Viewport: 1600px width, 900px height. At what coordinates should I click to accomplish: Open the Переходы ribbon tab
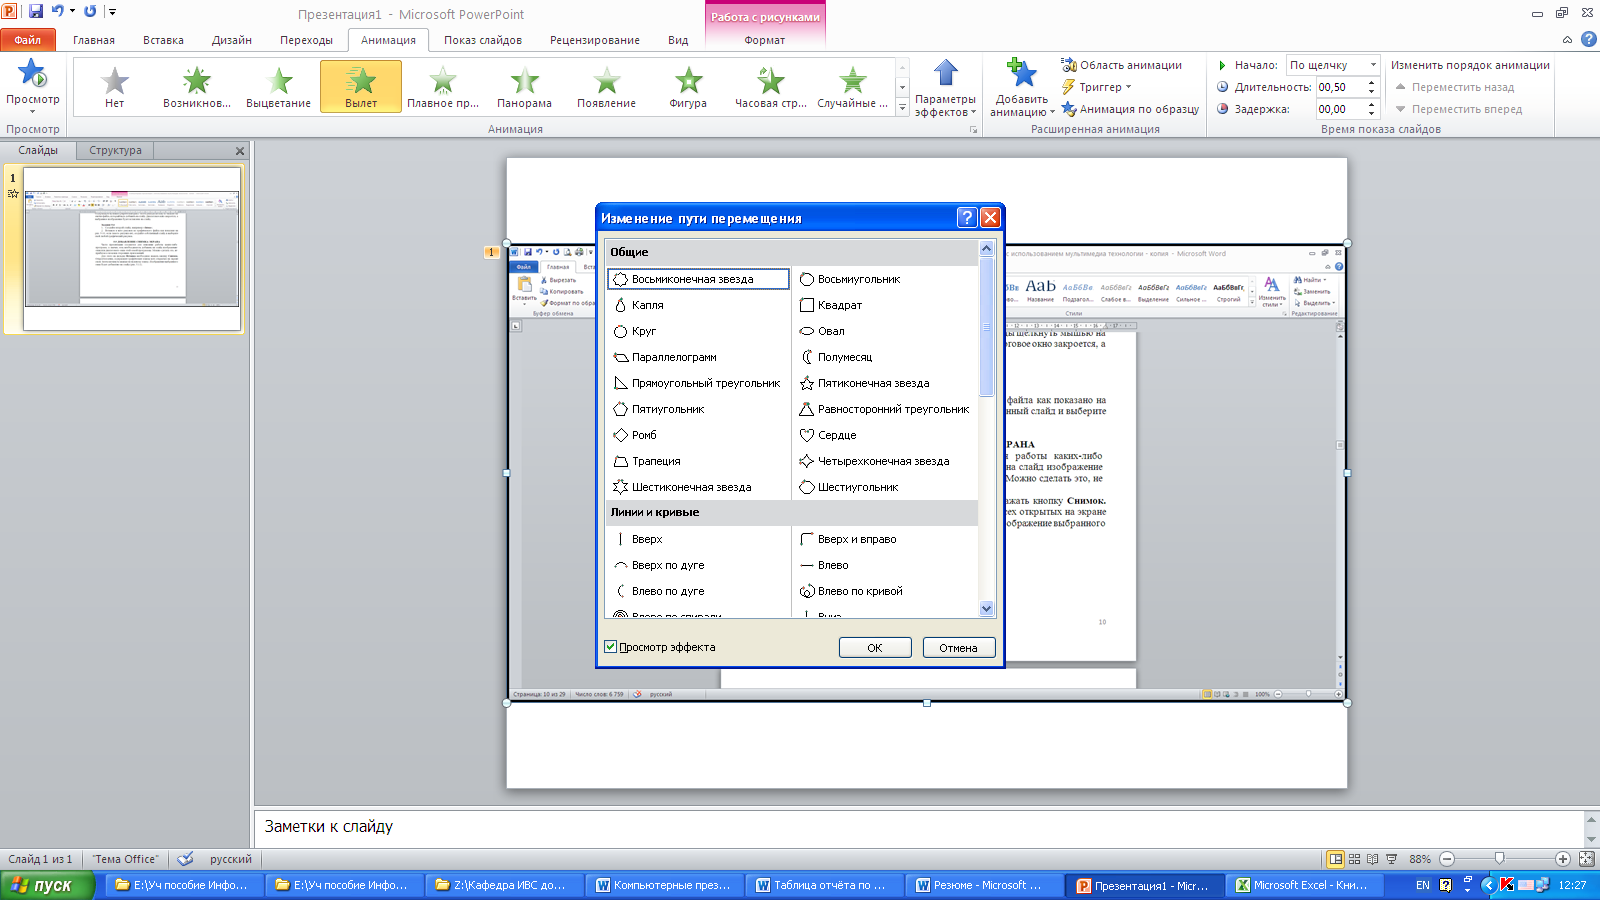[306, 40]
